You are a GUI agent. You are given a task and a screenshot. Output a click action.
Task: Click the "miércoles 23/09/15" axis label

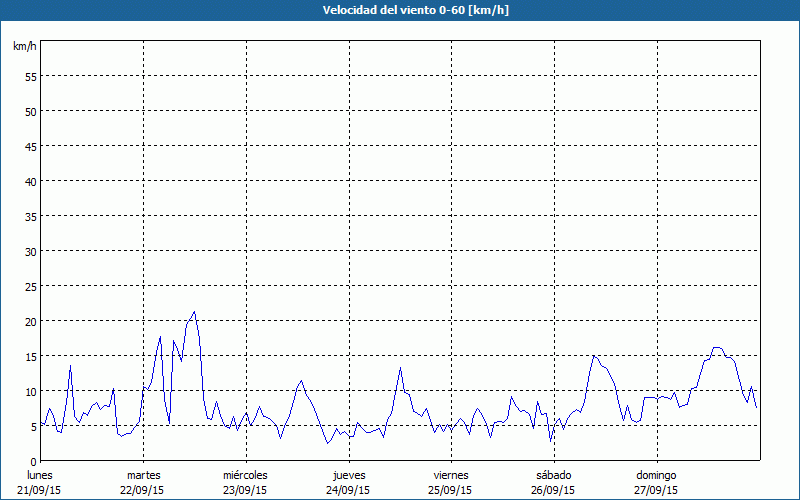(245, 482)
